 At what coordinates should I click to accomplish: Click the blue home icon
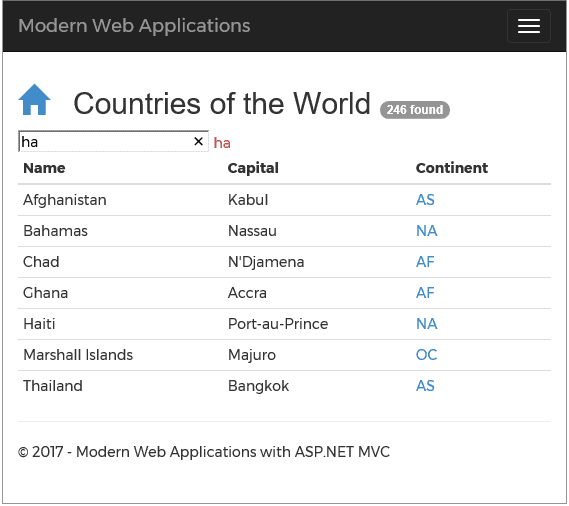[x=34, y=100]
